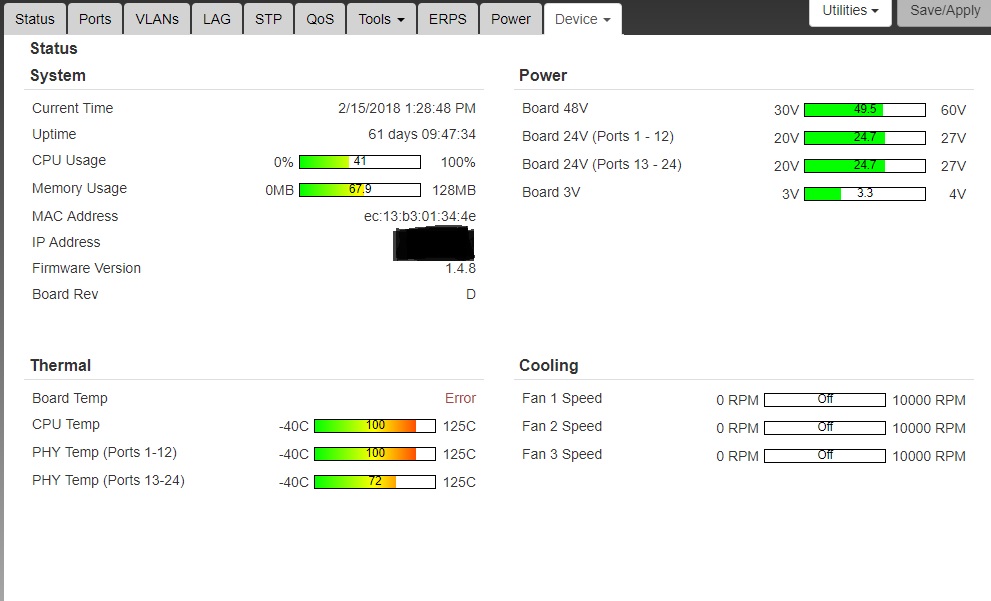Click the Board Temp Error text

(x=460, y=398)
